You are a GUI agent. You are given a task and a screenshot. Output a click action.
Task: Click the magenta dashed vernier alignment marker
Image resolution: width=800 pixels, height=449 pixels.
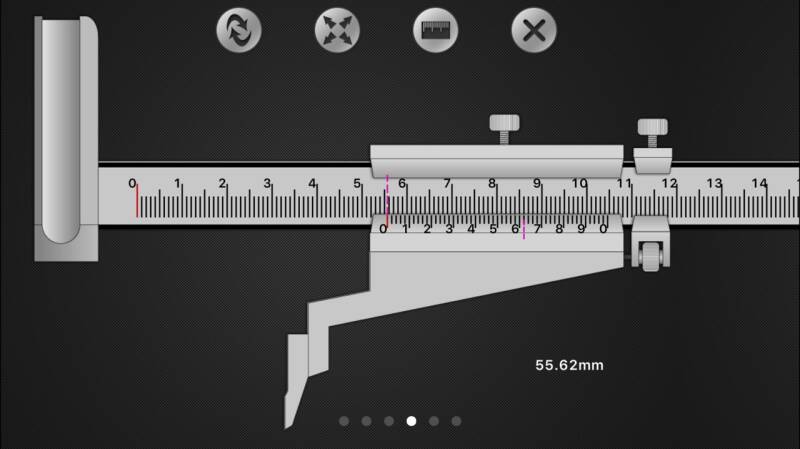click(x=523, y=230)
